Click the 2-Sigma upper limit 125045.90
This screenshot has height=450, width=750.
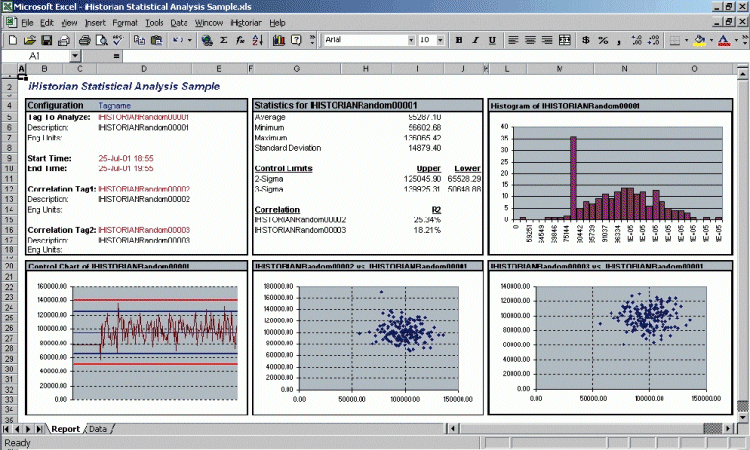(x=422, y=179)
